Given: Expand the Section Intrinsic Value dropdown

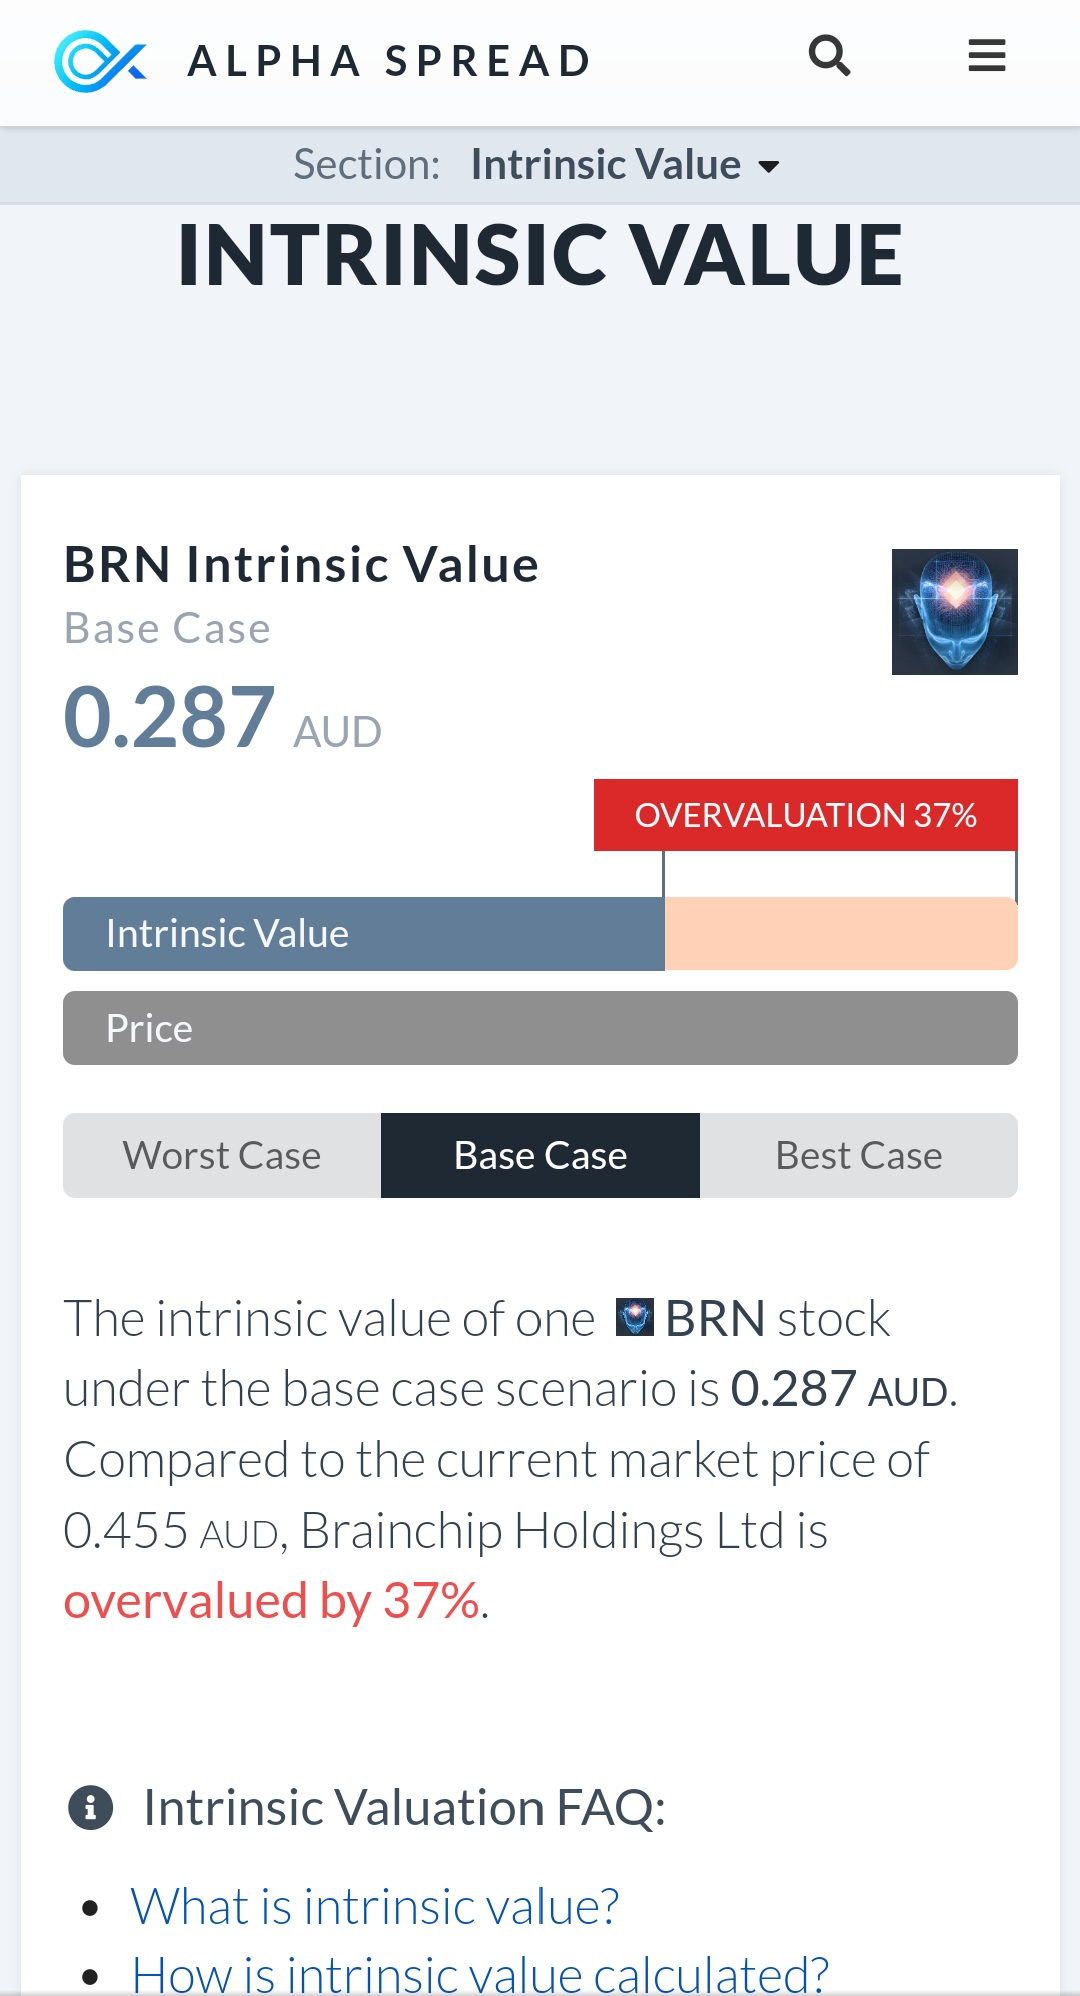Looking at the screenshot, I should (x=606, y=165).
